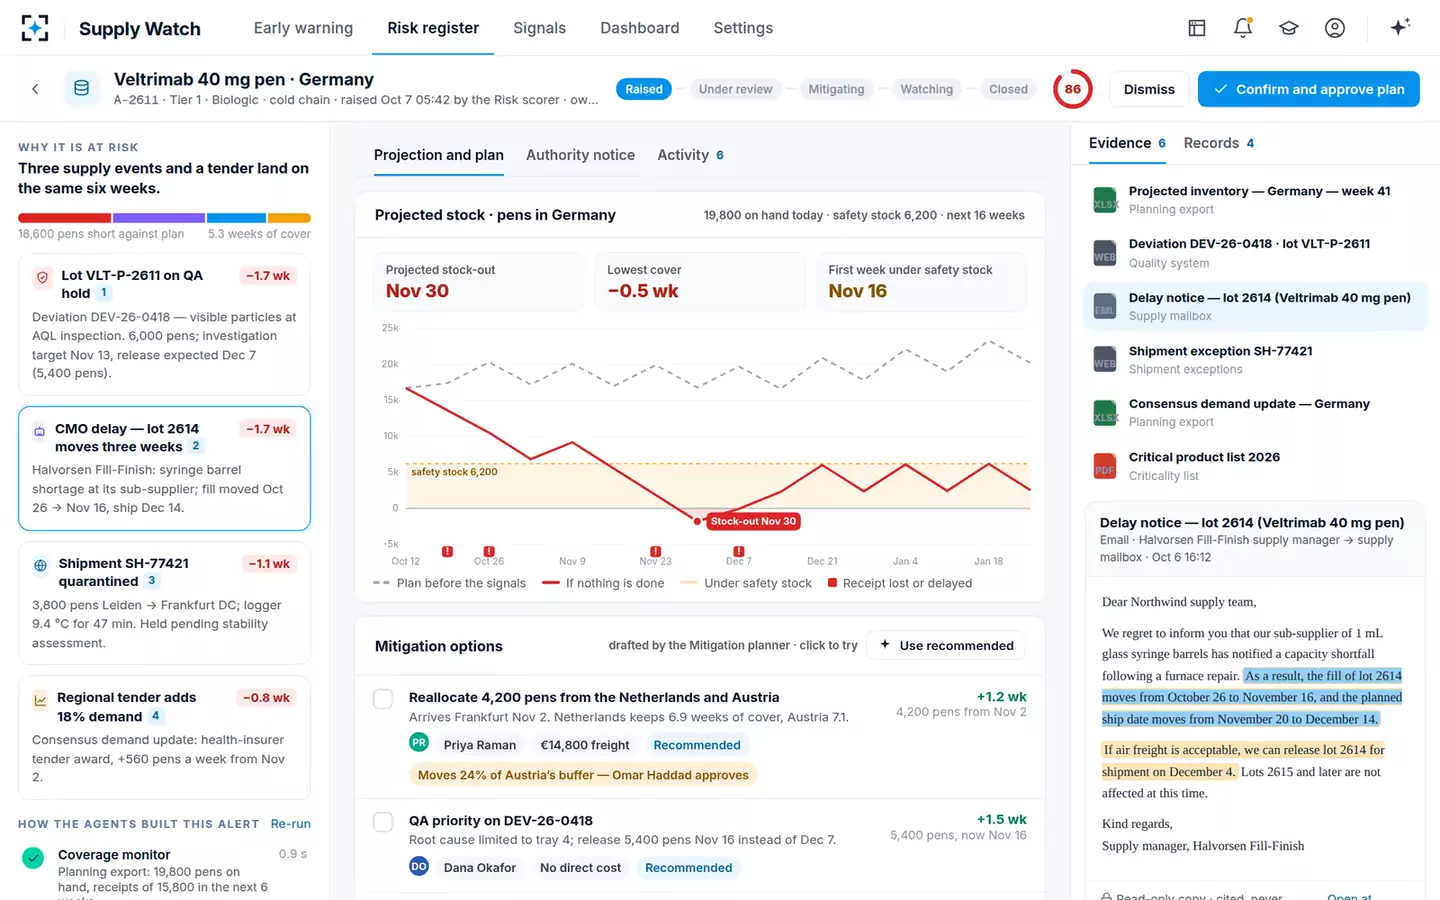
Task: Expand the CMO delay lot 2614 card
Action: click(164, 468)
